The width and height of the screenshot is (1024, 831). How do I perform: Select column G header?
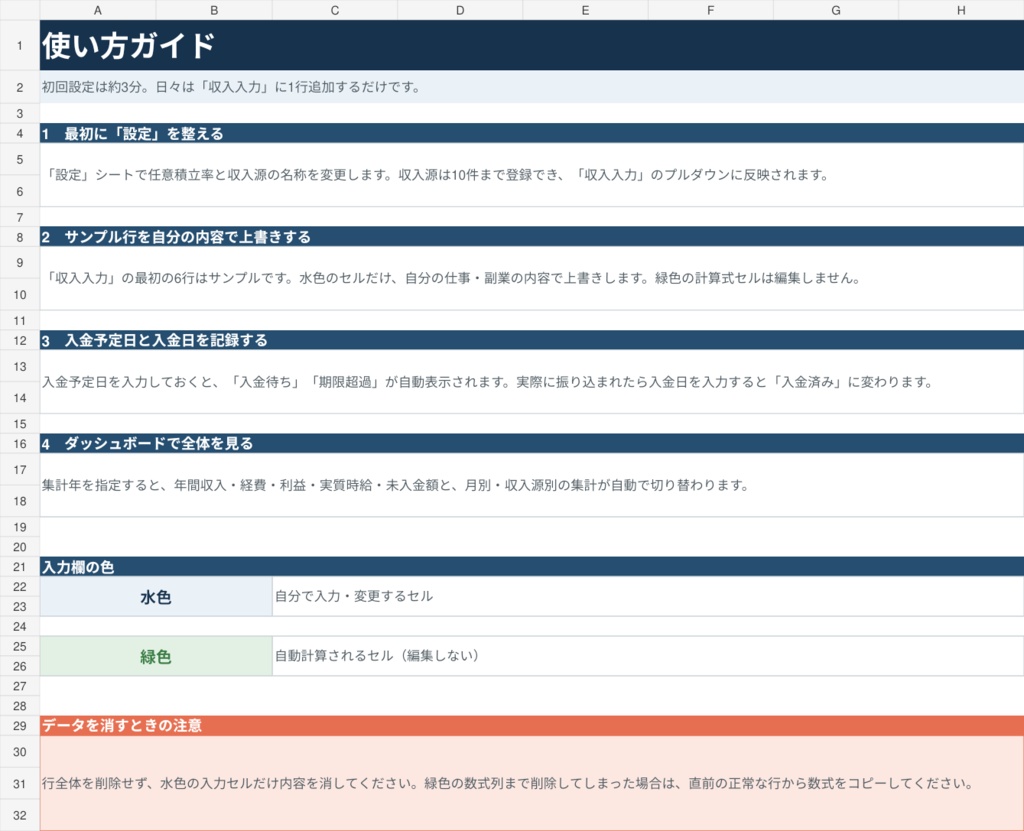[836, 10]
